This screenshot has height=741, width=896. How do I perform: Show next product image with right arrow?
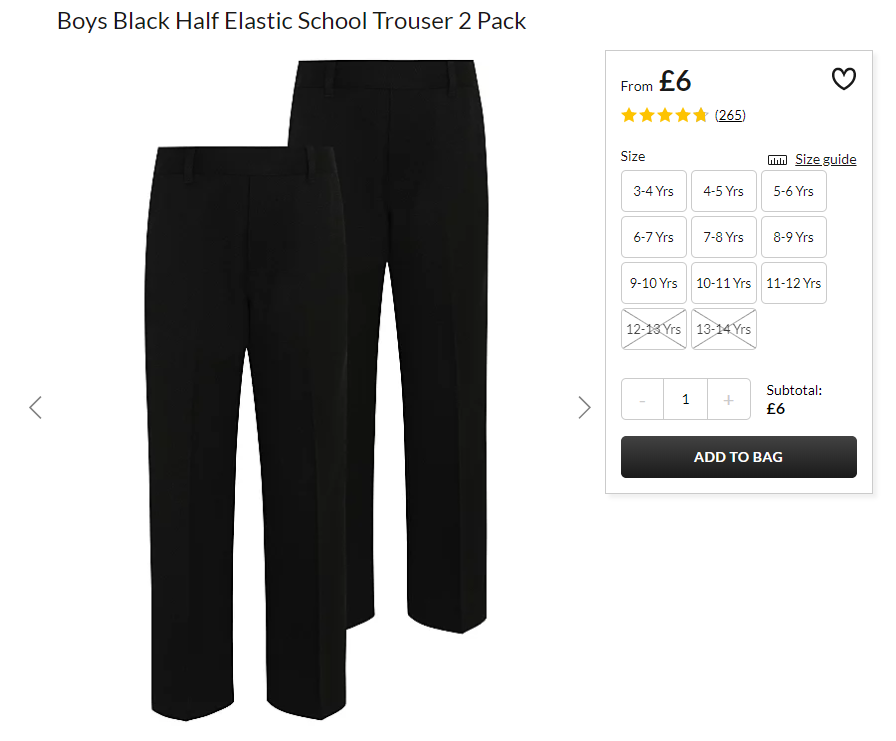(x=584, y=407)
